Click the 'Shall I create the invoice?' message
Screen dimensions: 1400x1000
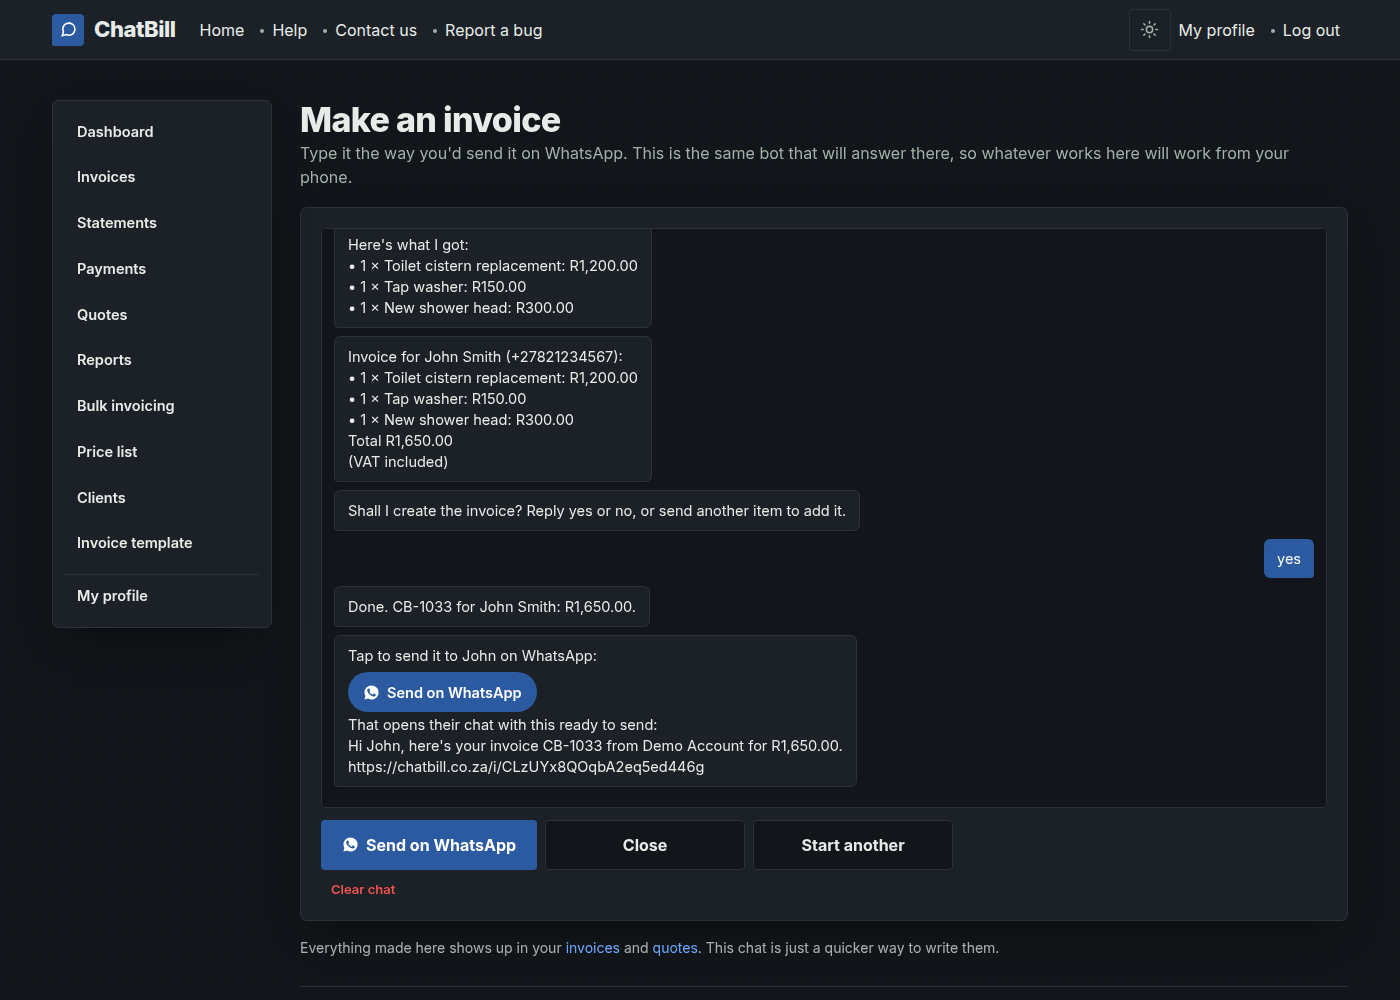pos(597,511)
